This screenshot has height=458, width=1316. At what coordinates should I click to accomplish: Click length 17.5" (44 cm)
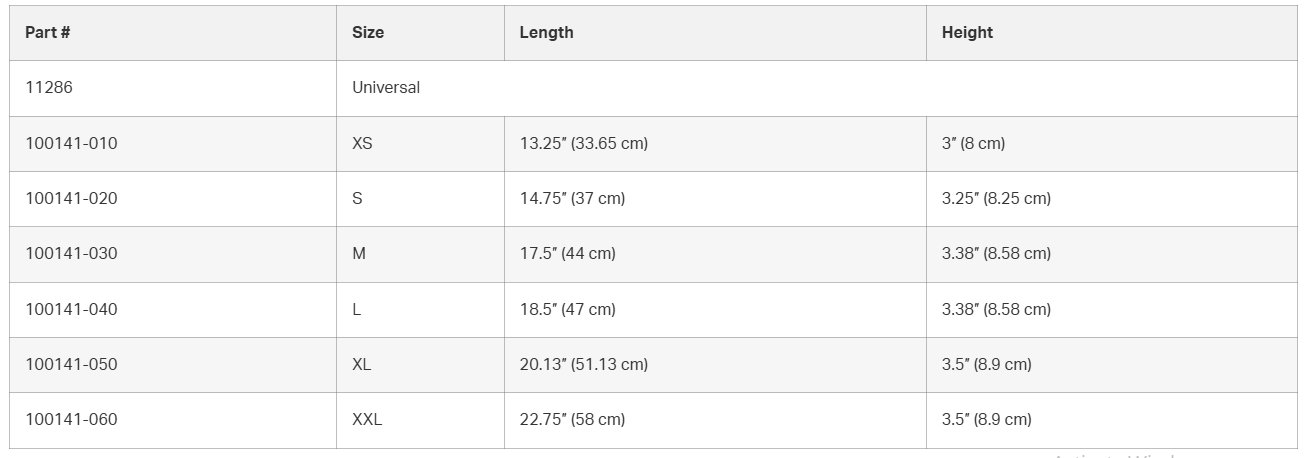coord(567,253)
